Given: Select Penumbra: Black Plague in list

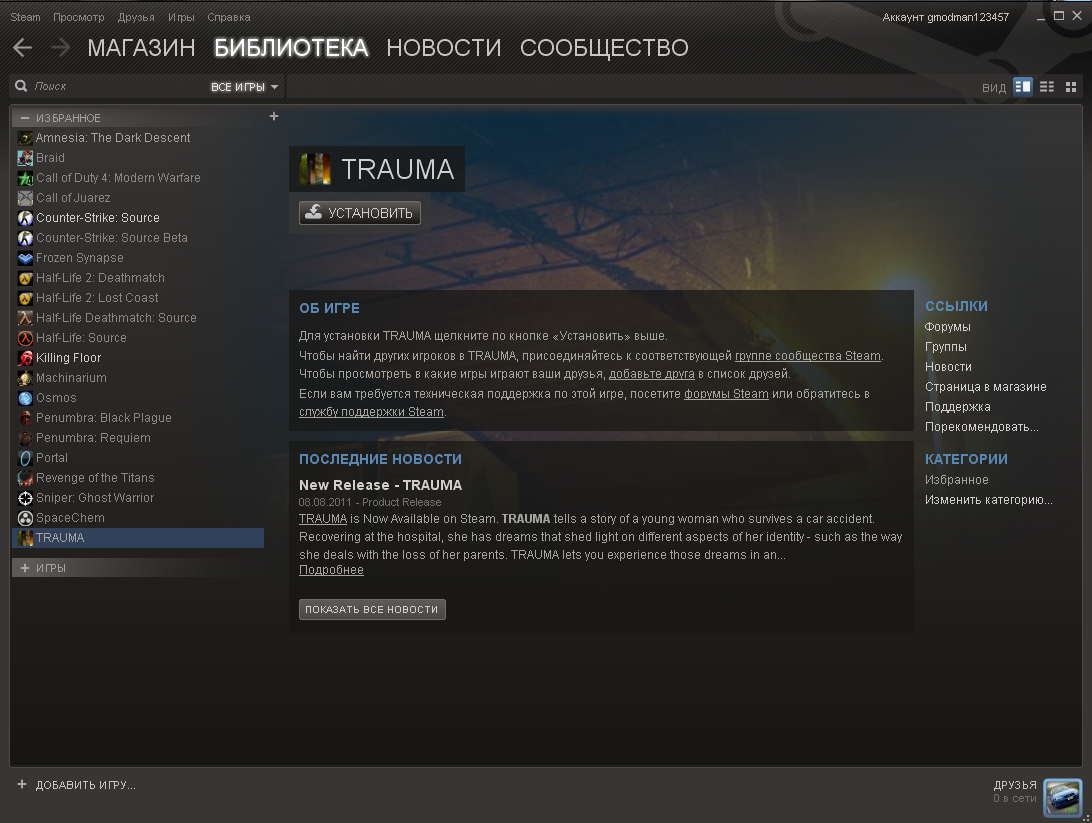Looking at the screenshot, I should point(138,418).
